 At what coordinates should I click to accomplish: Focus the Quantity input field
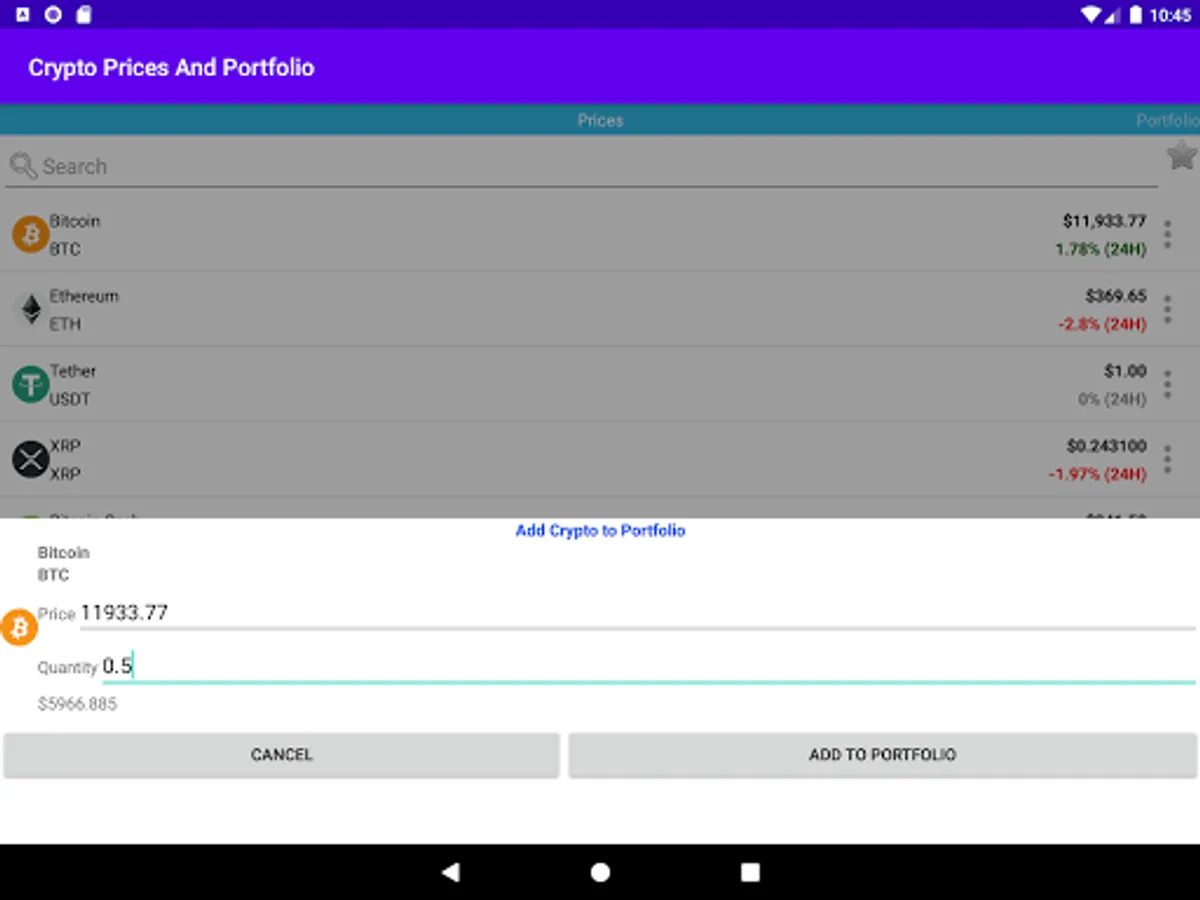pyautogui.click(x=649, y=666)
